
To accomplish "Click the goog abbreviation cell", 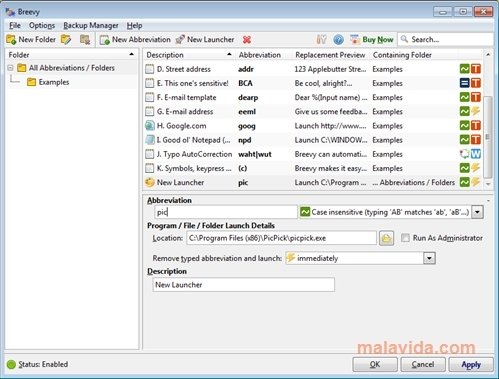I will pos(247,126).
